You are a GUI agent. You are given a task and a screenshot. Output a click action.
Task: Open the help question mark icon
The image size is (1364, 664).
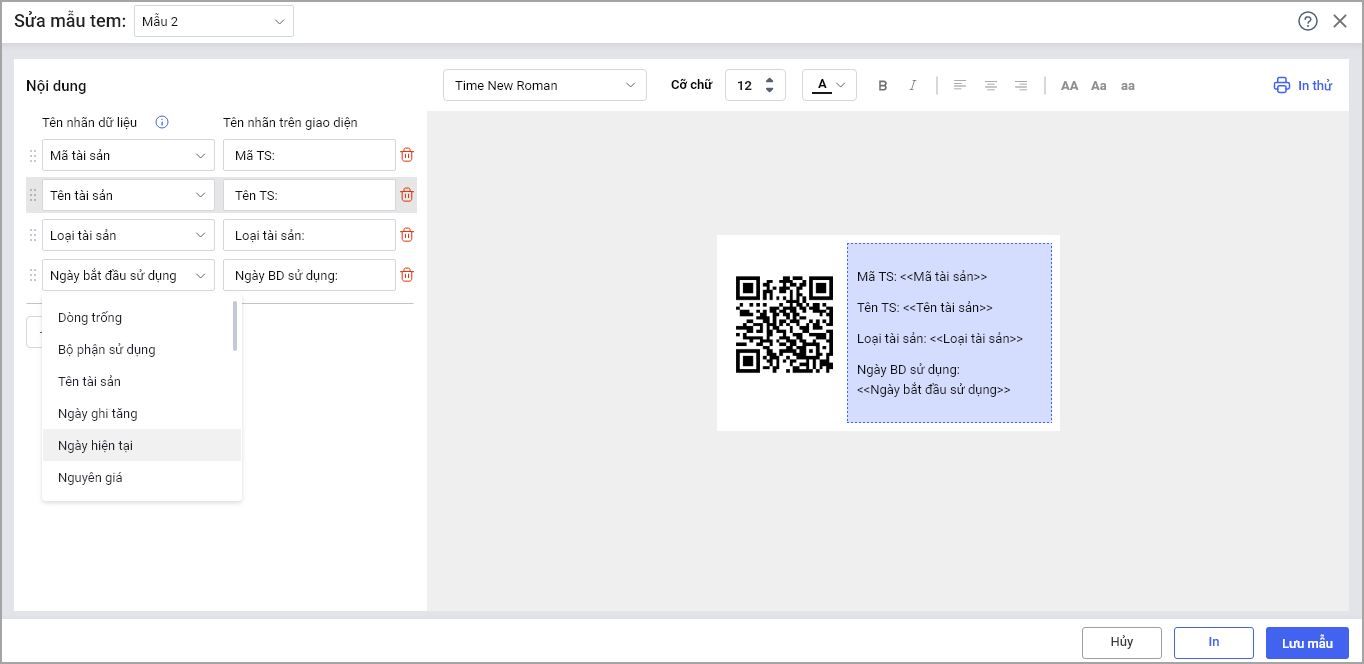(1307, 21)
